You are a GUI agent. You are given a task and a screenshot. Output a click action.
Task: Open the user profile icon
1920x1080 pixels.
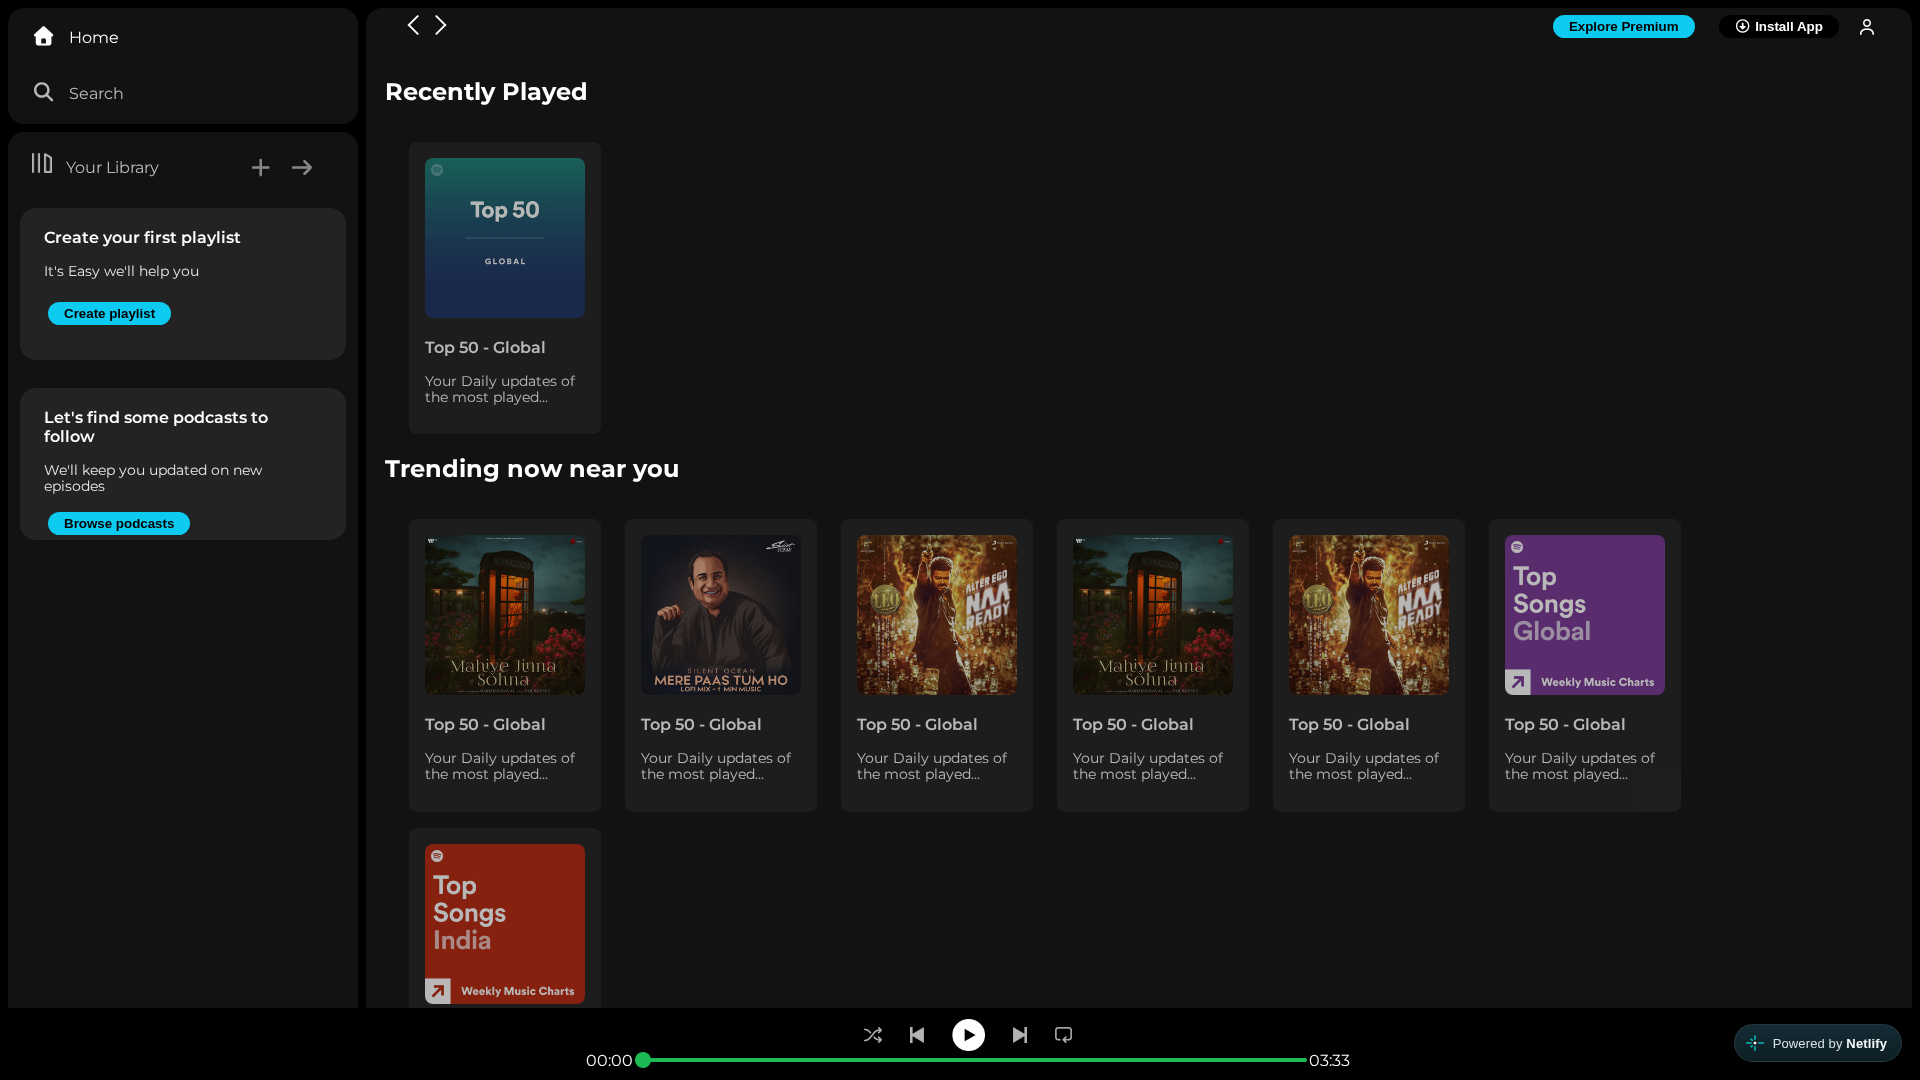point(1866,27)
